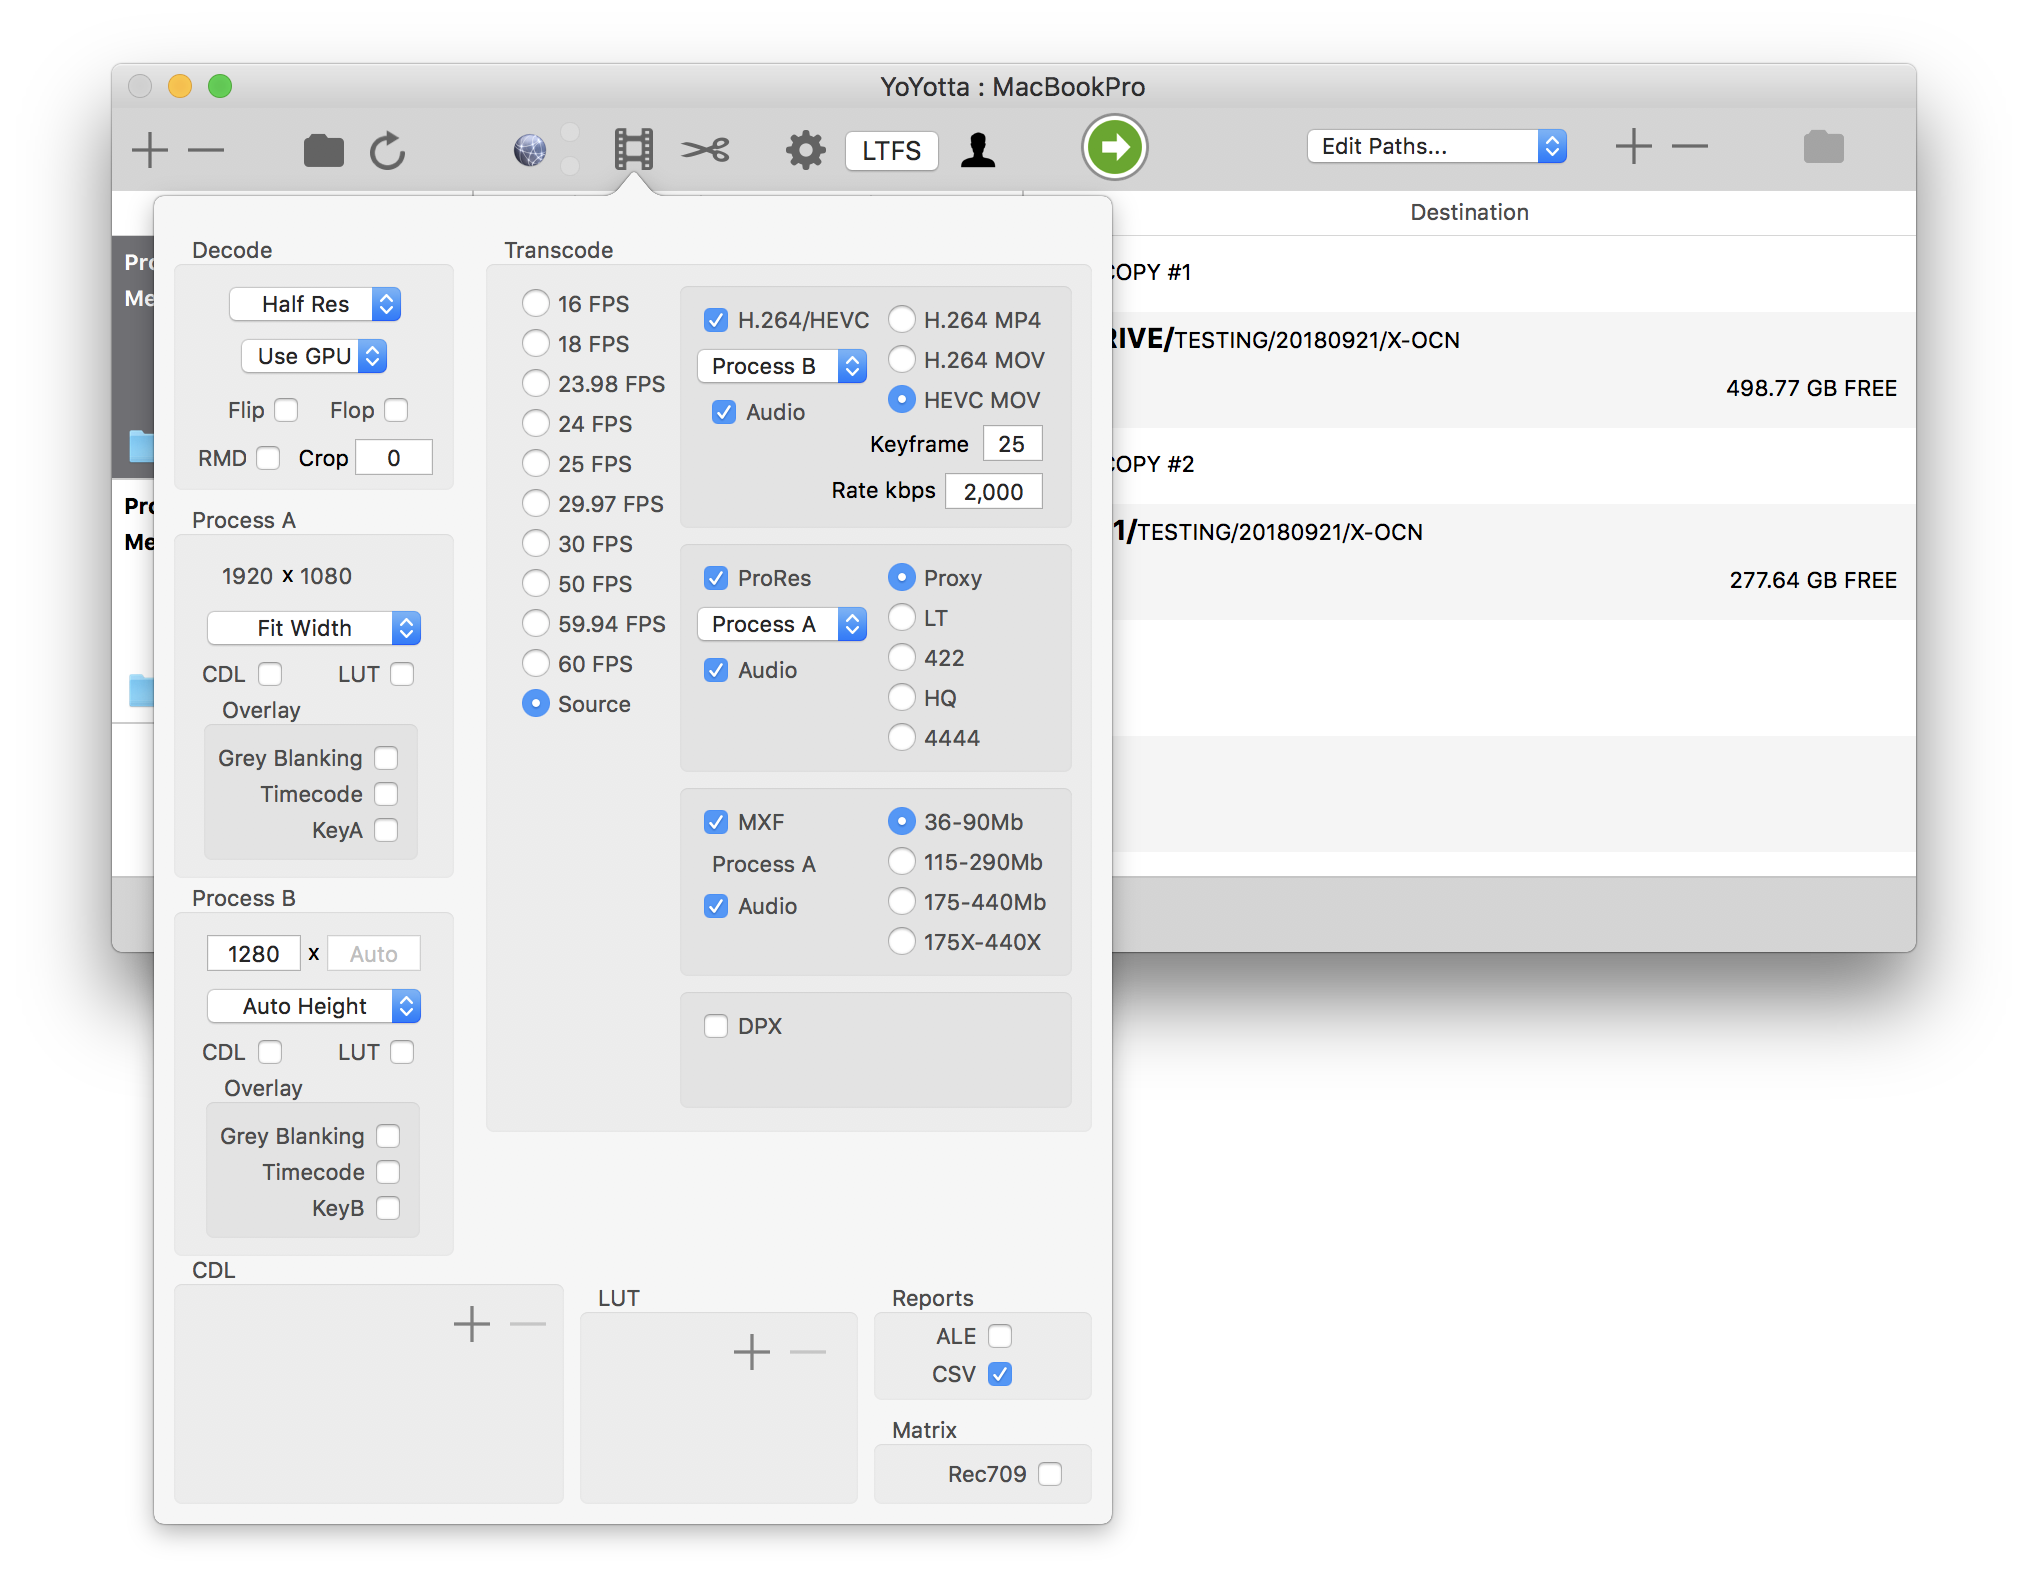Select the COPY #1 destination row
The image size is (2028, 1592).
coord(1514,272)
